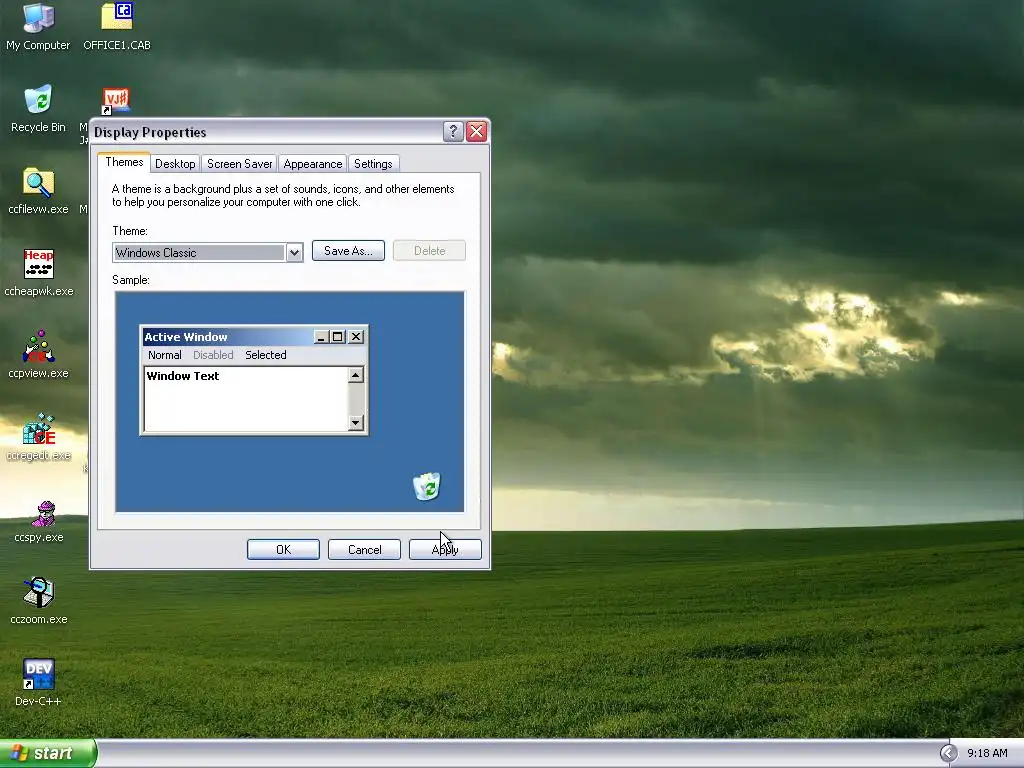Open the Theme dropdown arrow
Viewport: 1024px width, 768px height.
[x=295, y=253]
